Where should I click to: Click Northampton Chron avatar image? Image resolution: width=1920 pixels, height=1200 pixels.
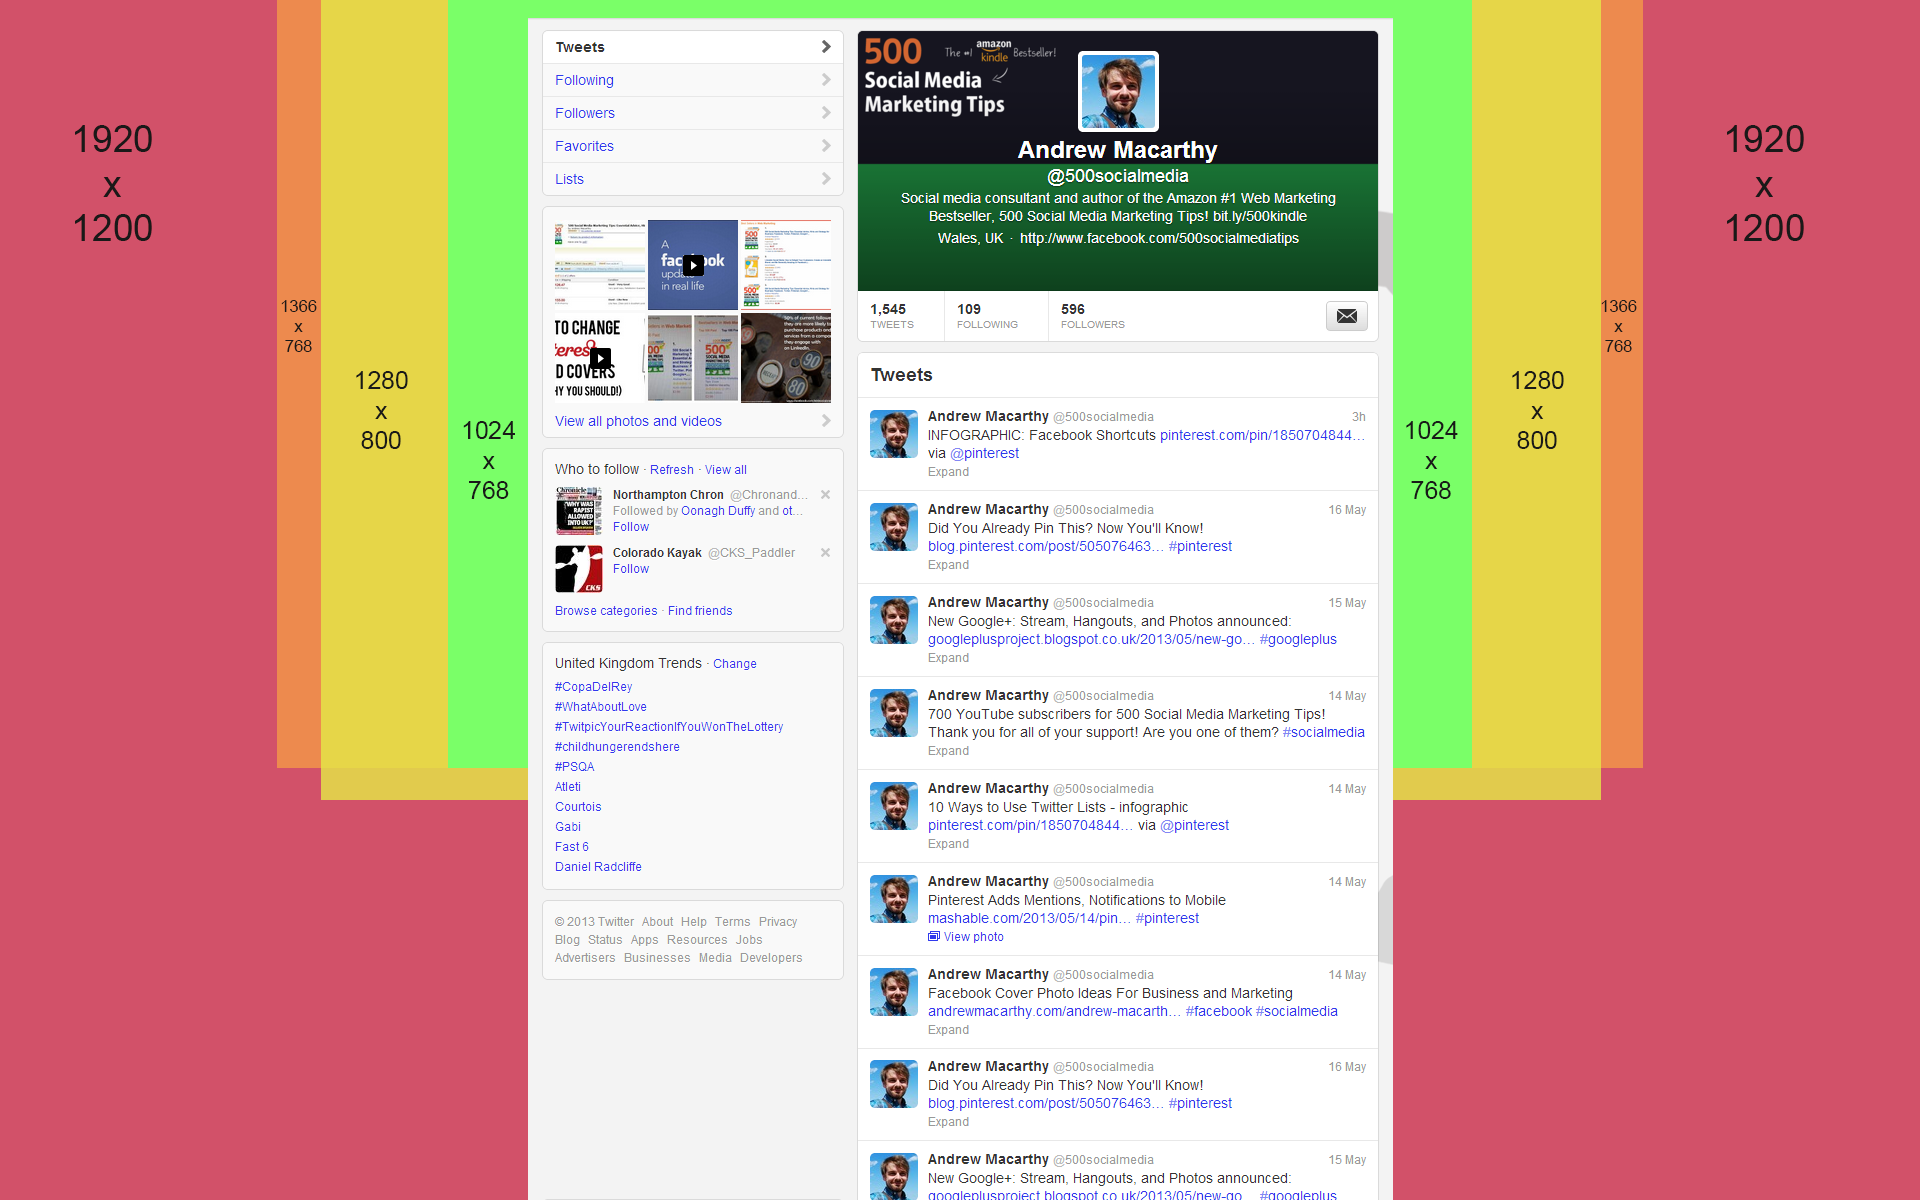(x=579, y=511)
